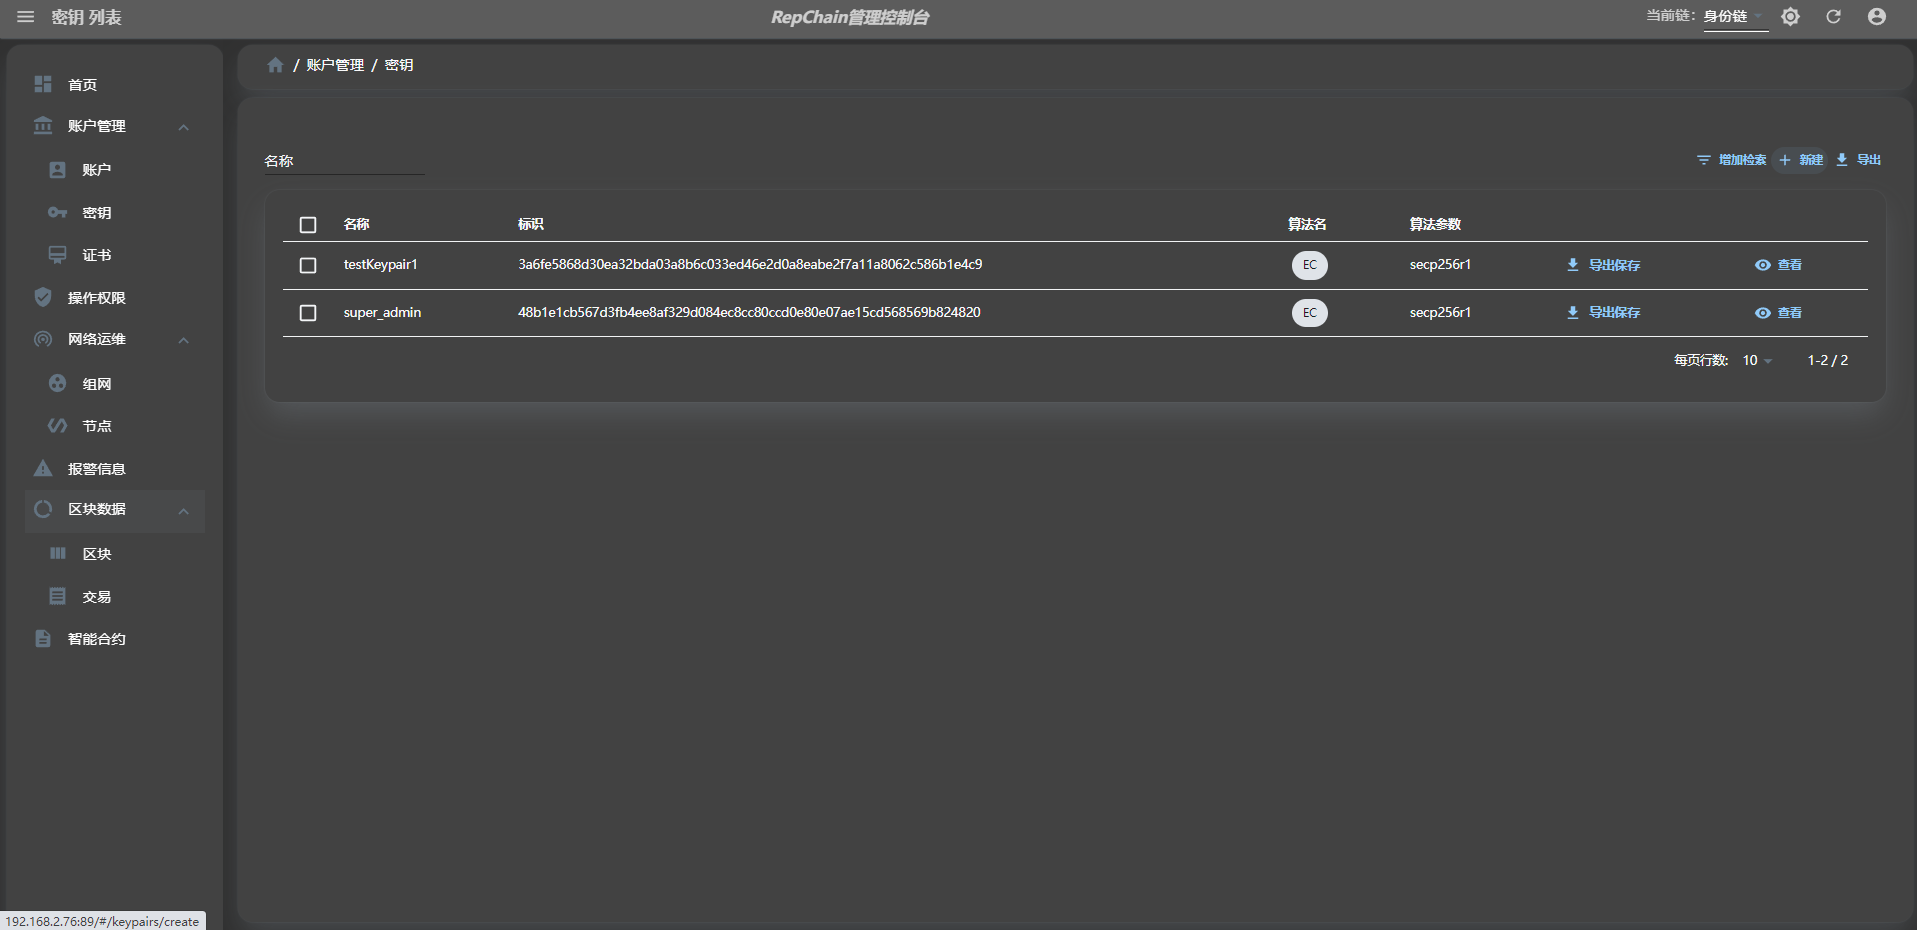Open the user profile icon

(x=1877, y=17)
